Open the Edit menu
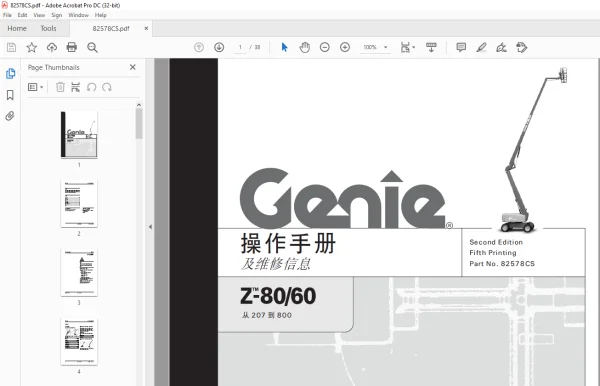This screenshot has height=386, width=600. coord(22,15)
